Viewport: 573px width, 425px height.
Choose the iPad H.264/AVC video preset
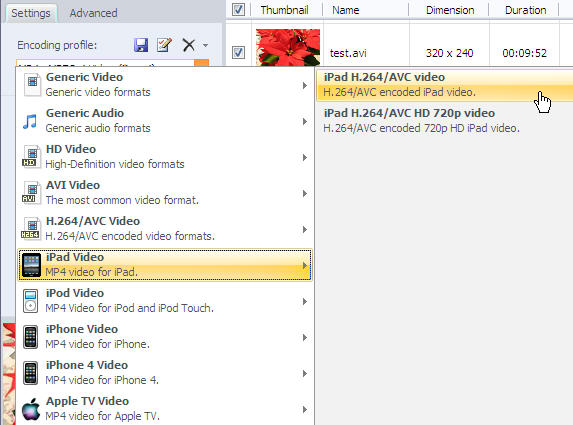pyautogui.click(x=444, y=84)
